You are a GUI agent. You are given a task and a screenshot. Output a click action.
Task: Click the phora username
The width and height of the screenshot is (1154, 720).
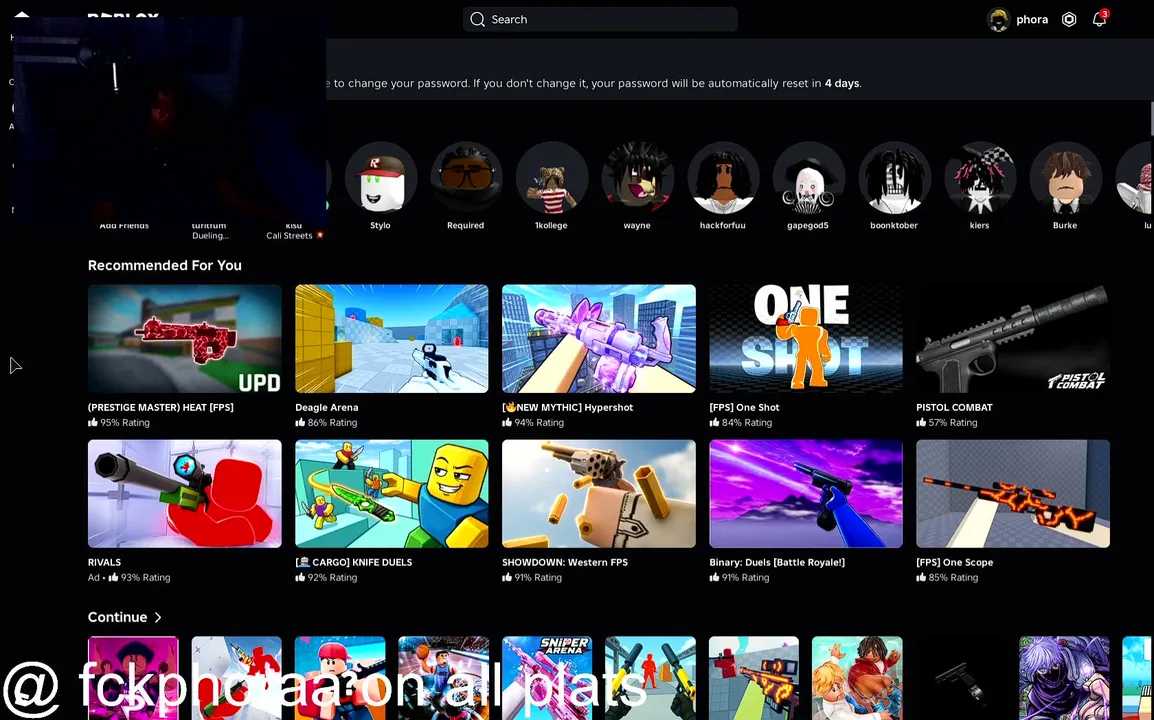pyautogui.click(x=1032, y=20)
